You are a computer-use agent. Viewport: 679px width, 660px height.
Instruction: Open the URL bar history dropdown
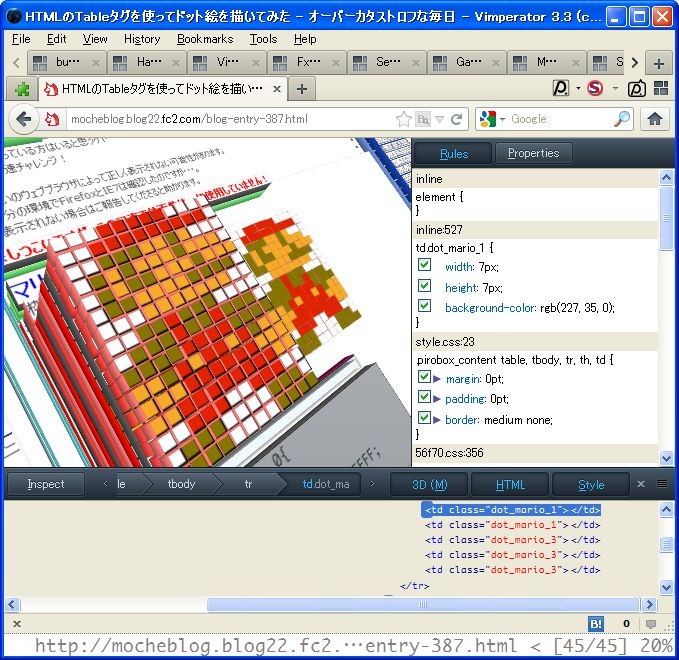440,119
